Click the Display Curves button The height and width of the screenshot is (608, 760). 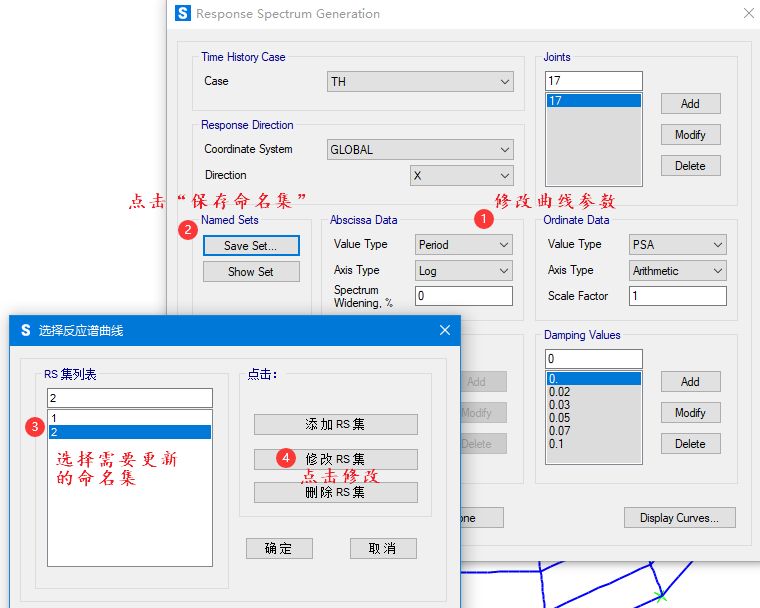tap(679, 518)
